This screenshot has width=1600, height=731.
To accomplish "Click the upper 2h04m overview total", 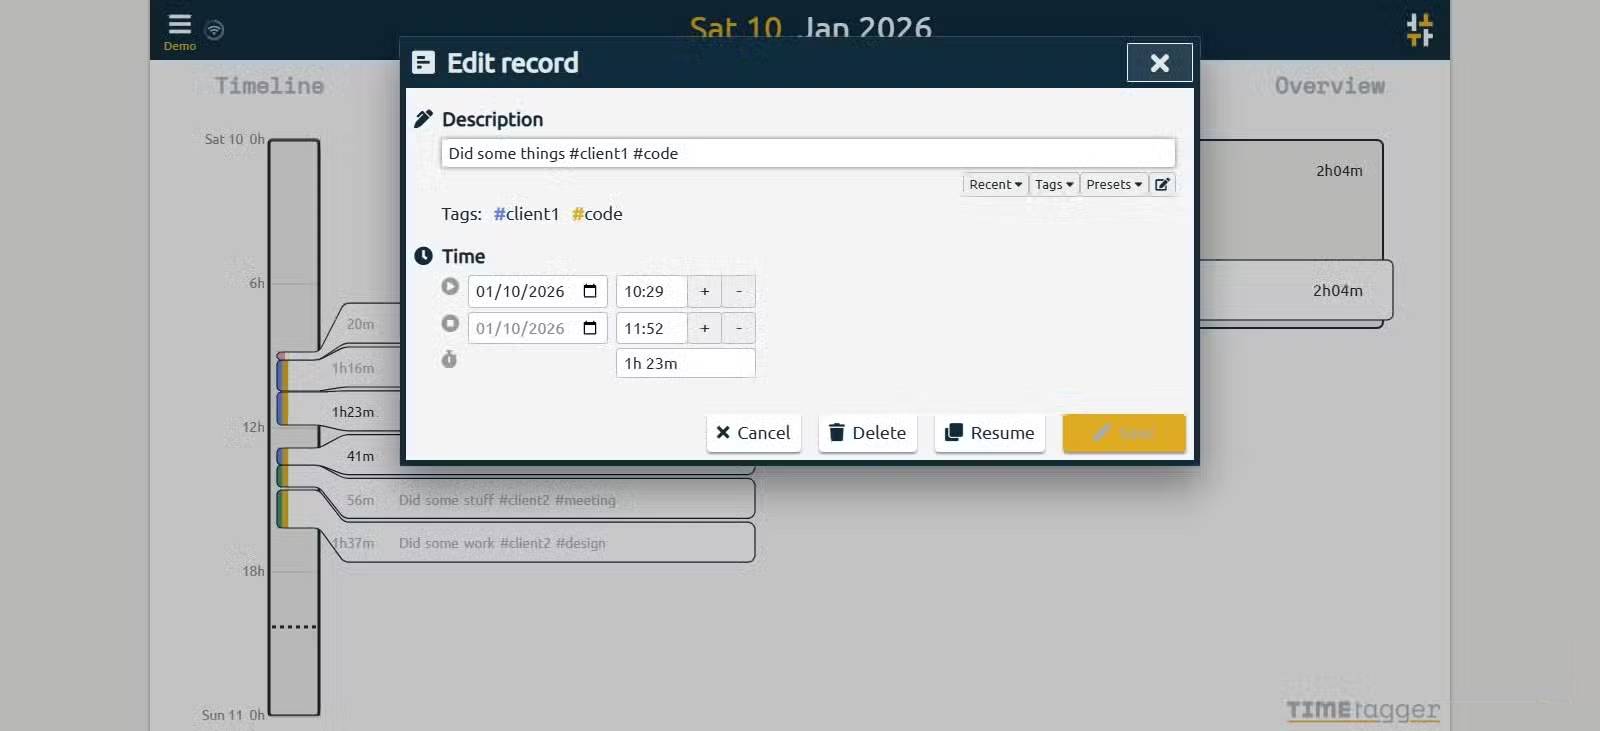I will click(1339, 171).
